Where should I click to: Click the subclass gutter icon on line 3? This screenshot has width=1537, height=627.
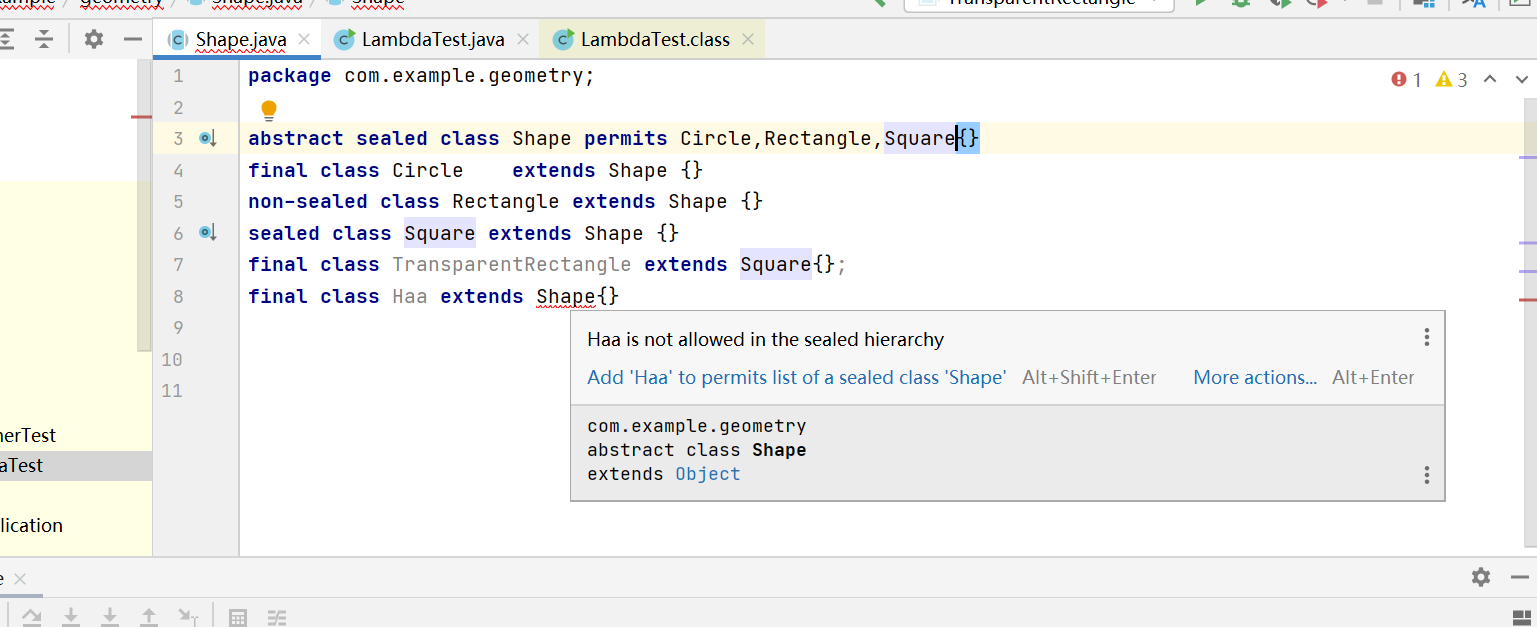208,139
